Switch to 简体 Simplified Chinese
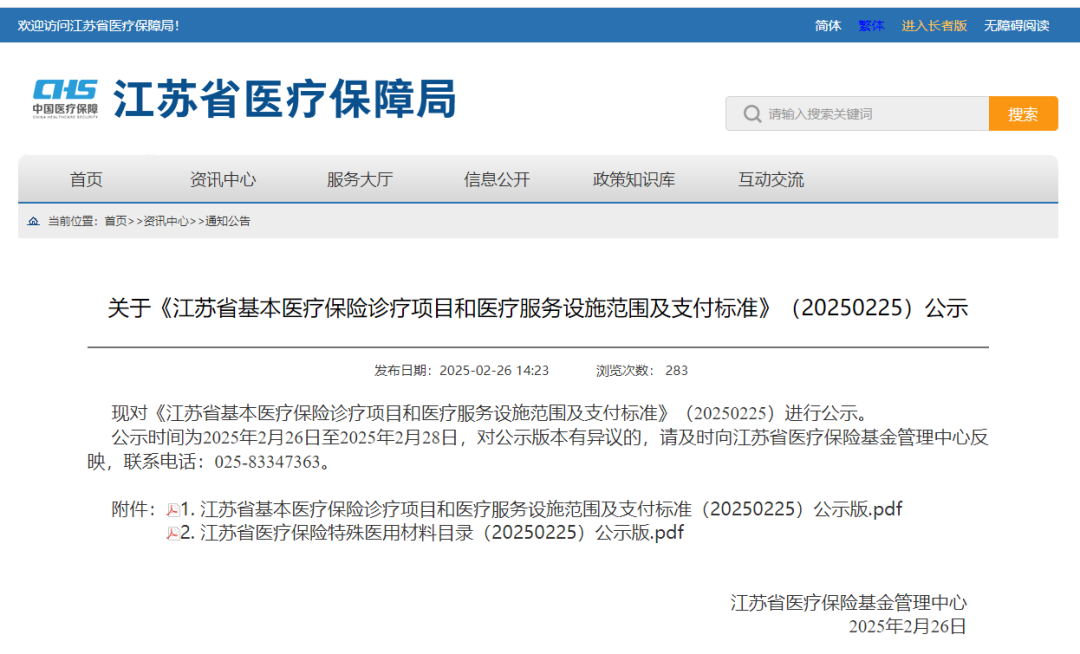 pyautogui.click(x=828, y=25)
